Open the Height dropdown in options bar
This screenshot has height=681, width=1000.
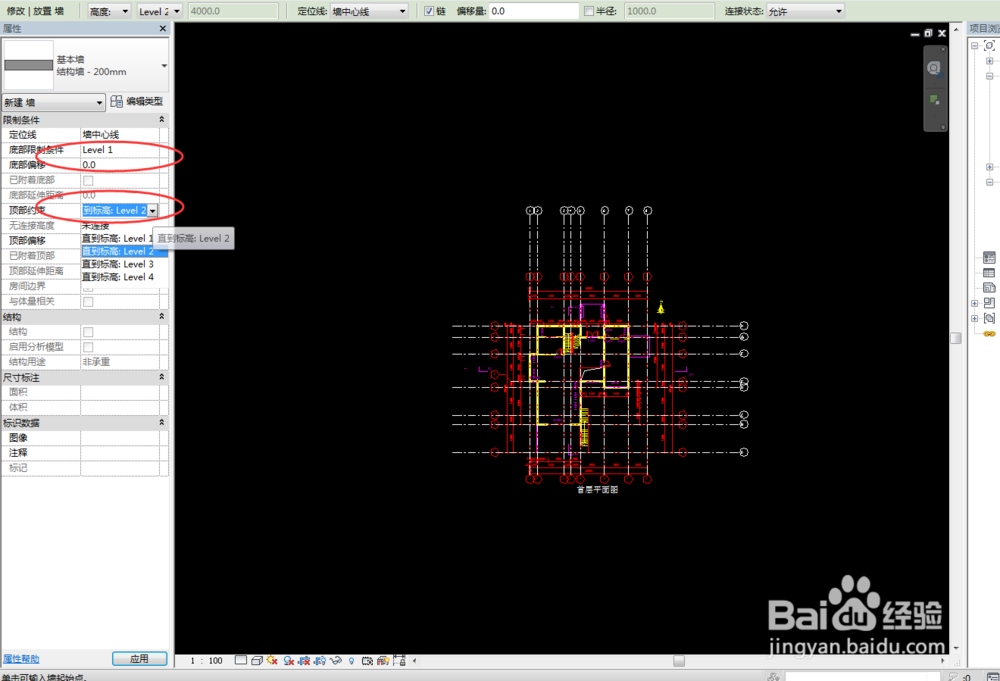click(x=109, y=11)
